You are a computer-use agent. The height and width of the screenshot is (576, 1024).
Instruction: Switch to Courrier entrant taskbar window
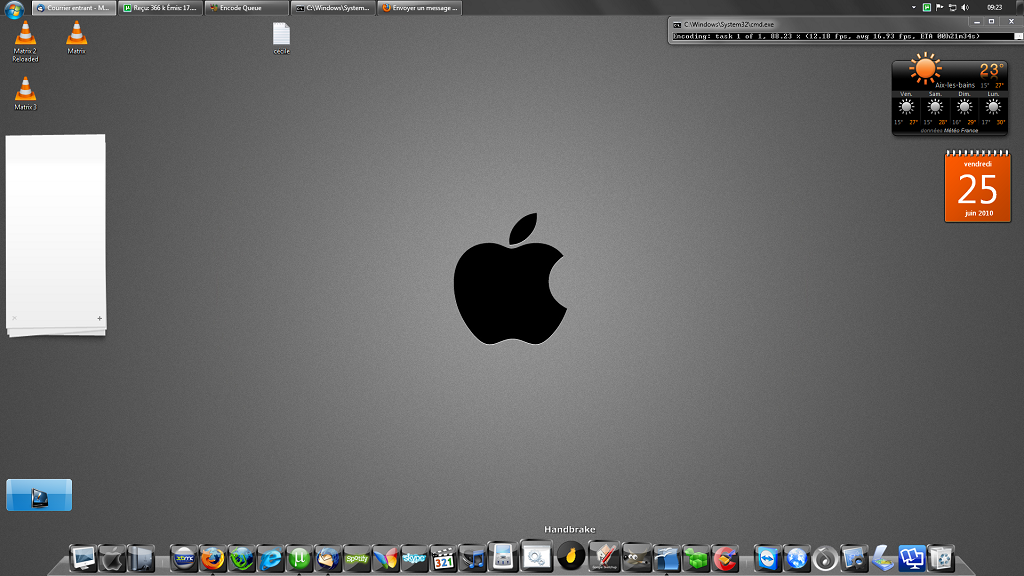point(73,7)
